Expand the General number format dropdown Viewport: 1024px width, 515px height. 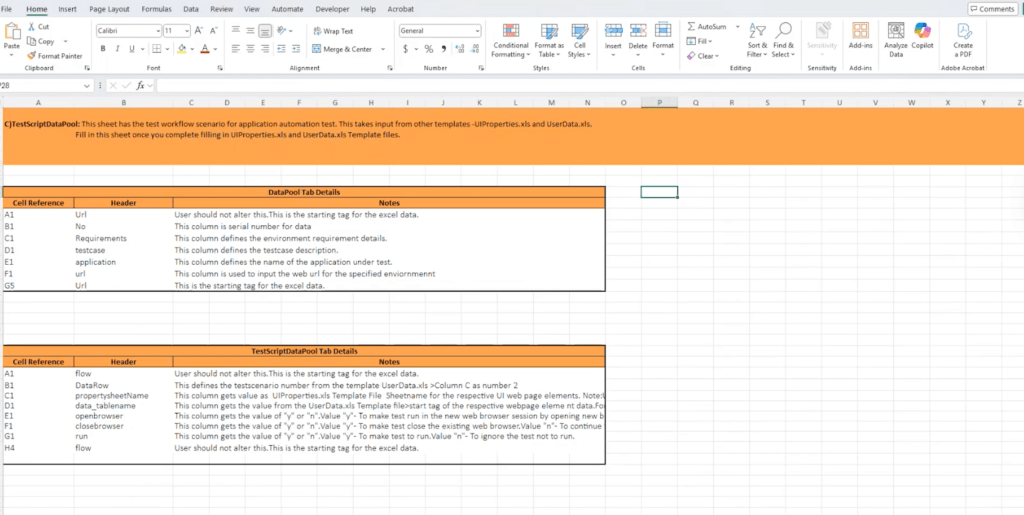pos(478,31)
